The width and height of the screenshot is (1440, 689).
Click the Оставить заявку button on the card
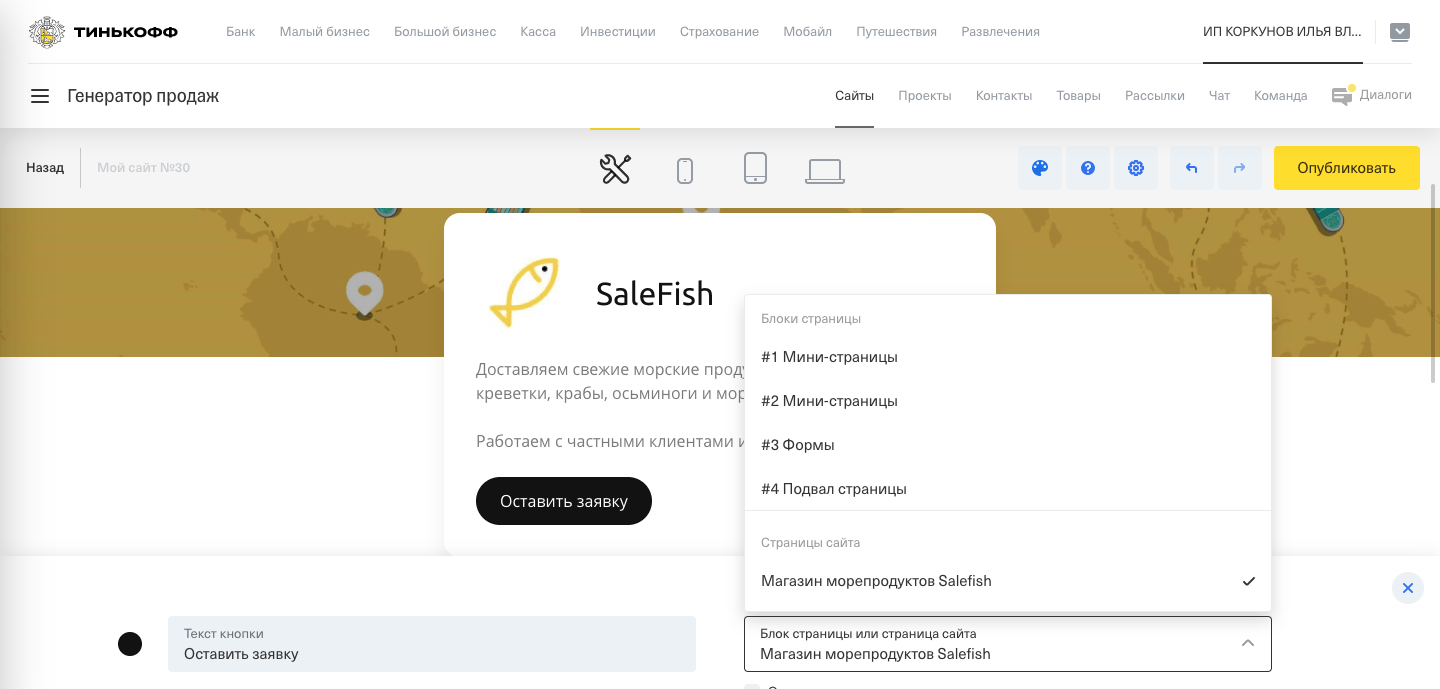[x=564, y=501]
